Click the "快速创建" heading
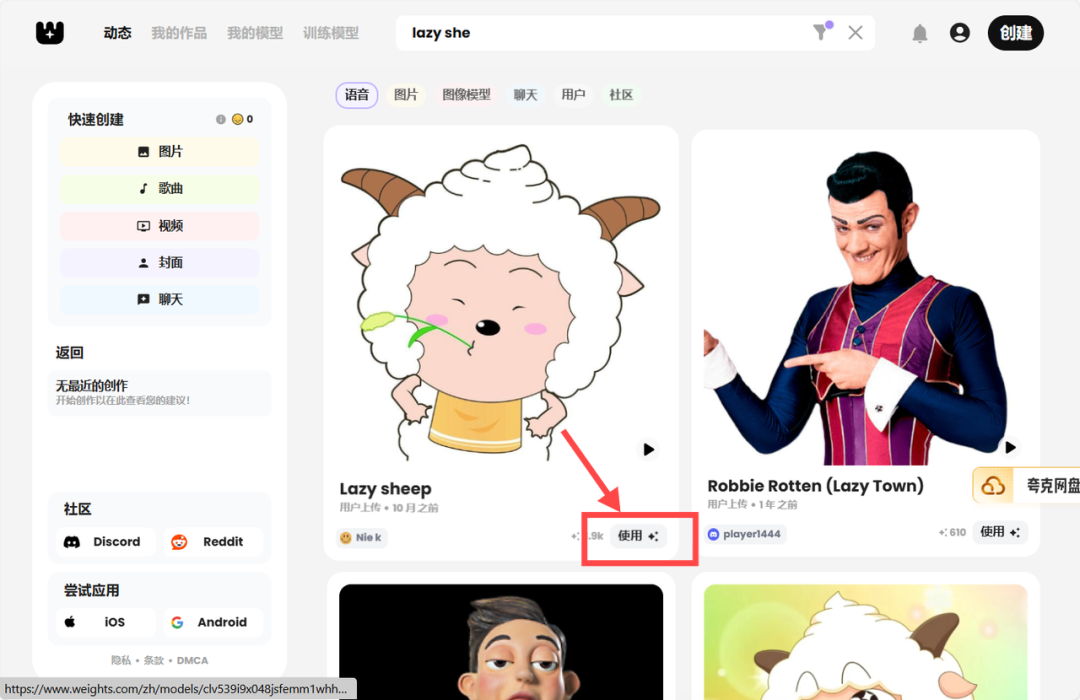The width and height of the screenshot is (1080, 700). click(96, 119)
